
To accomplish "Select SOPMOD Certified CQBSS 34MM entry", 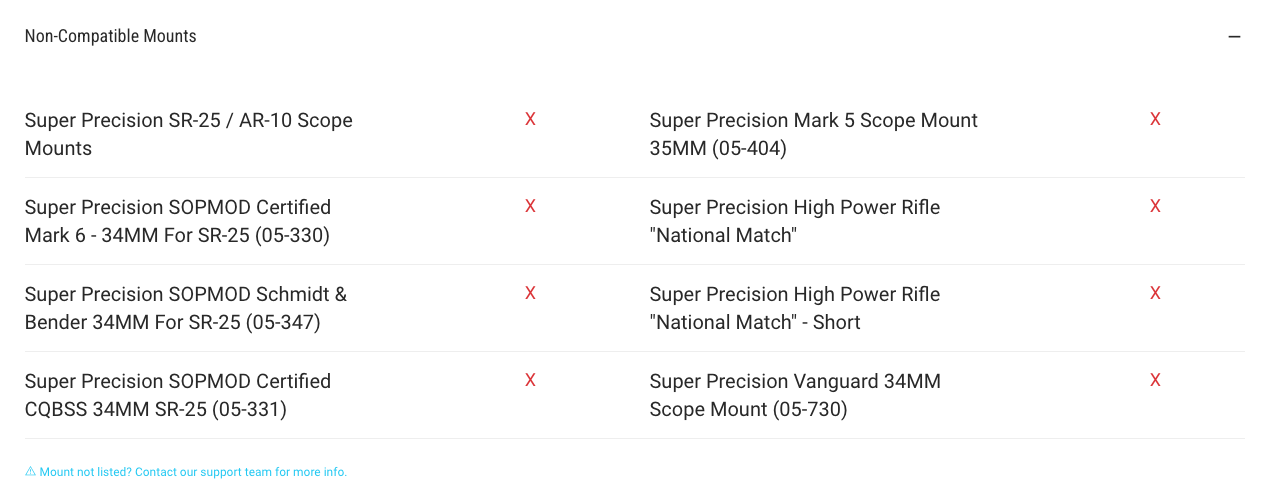I will tap(178, 395).
